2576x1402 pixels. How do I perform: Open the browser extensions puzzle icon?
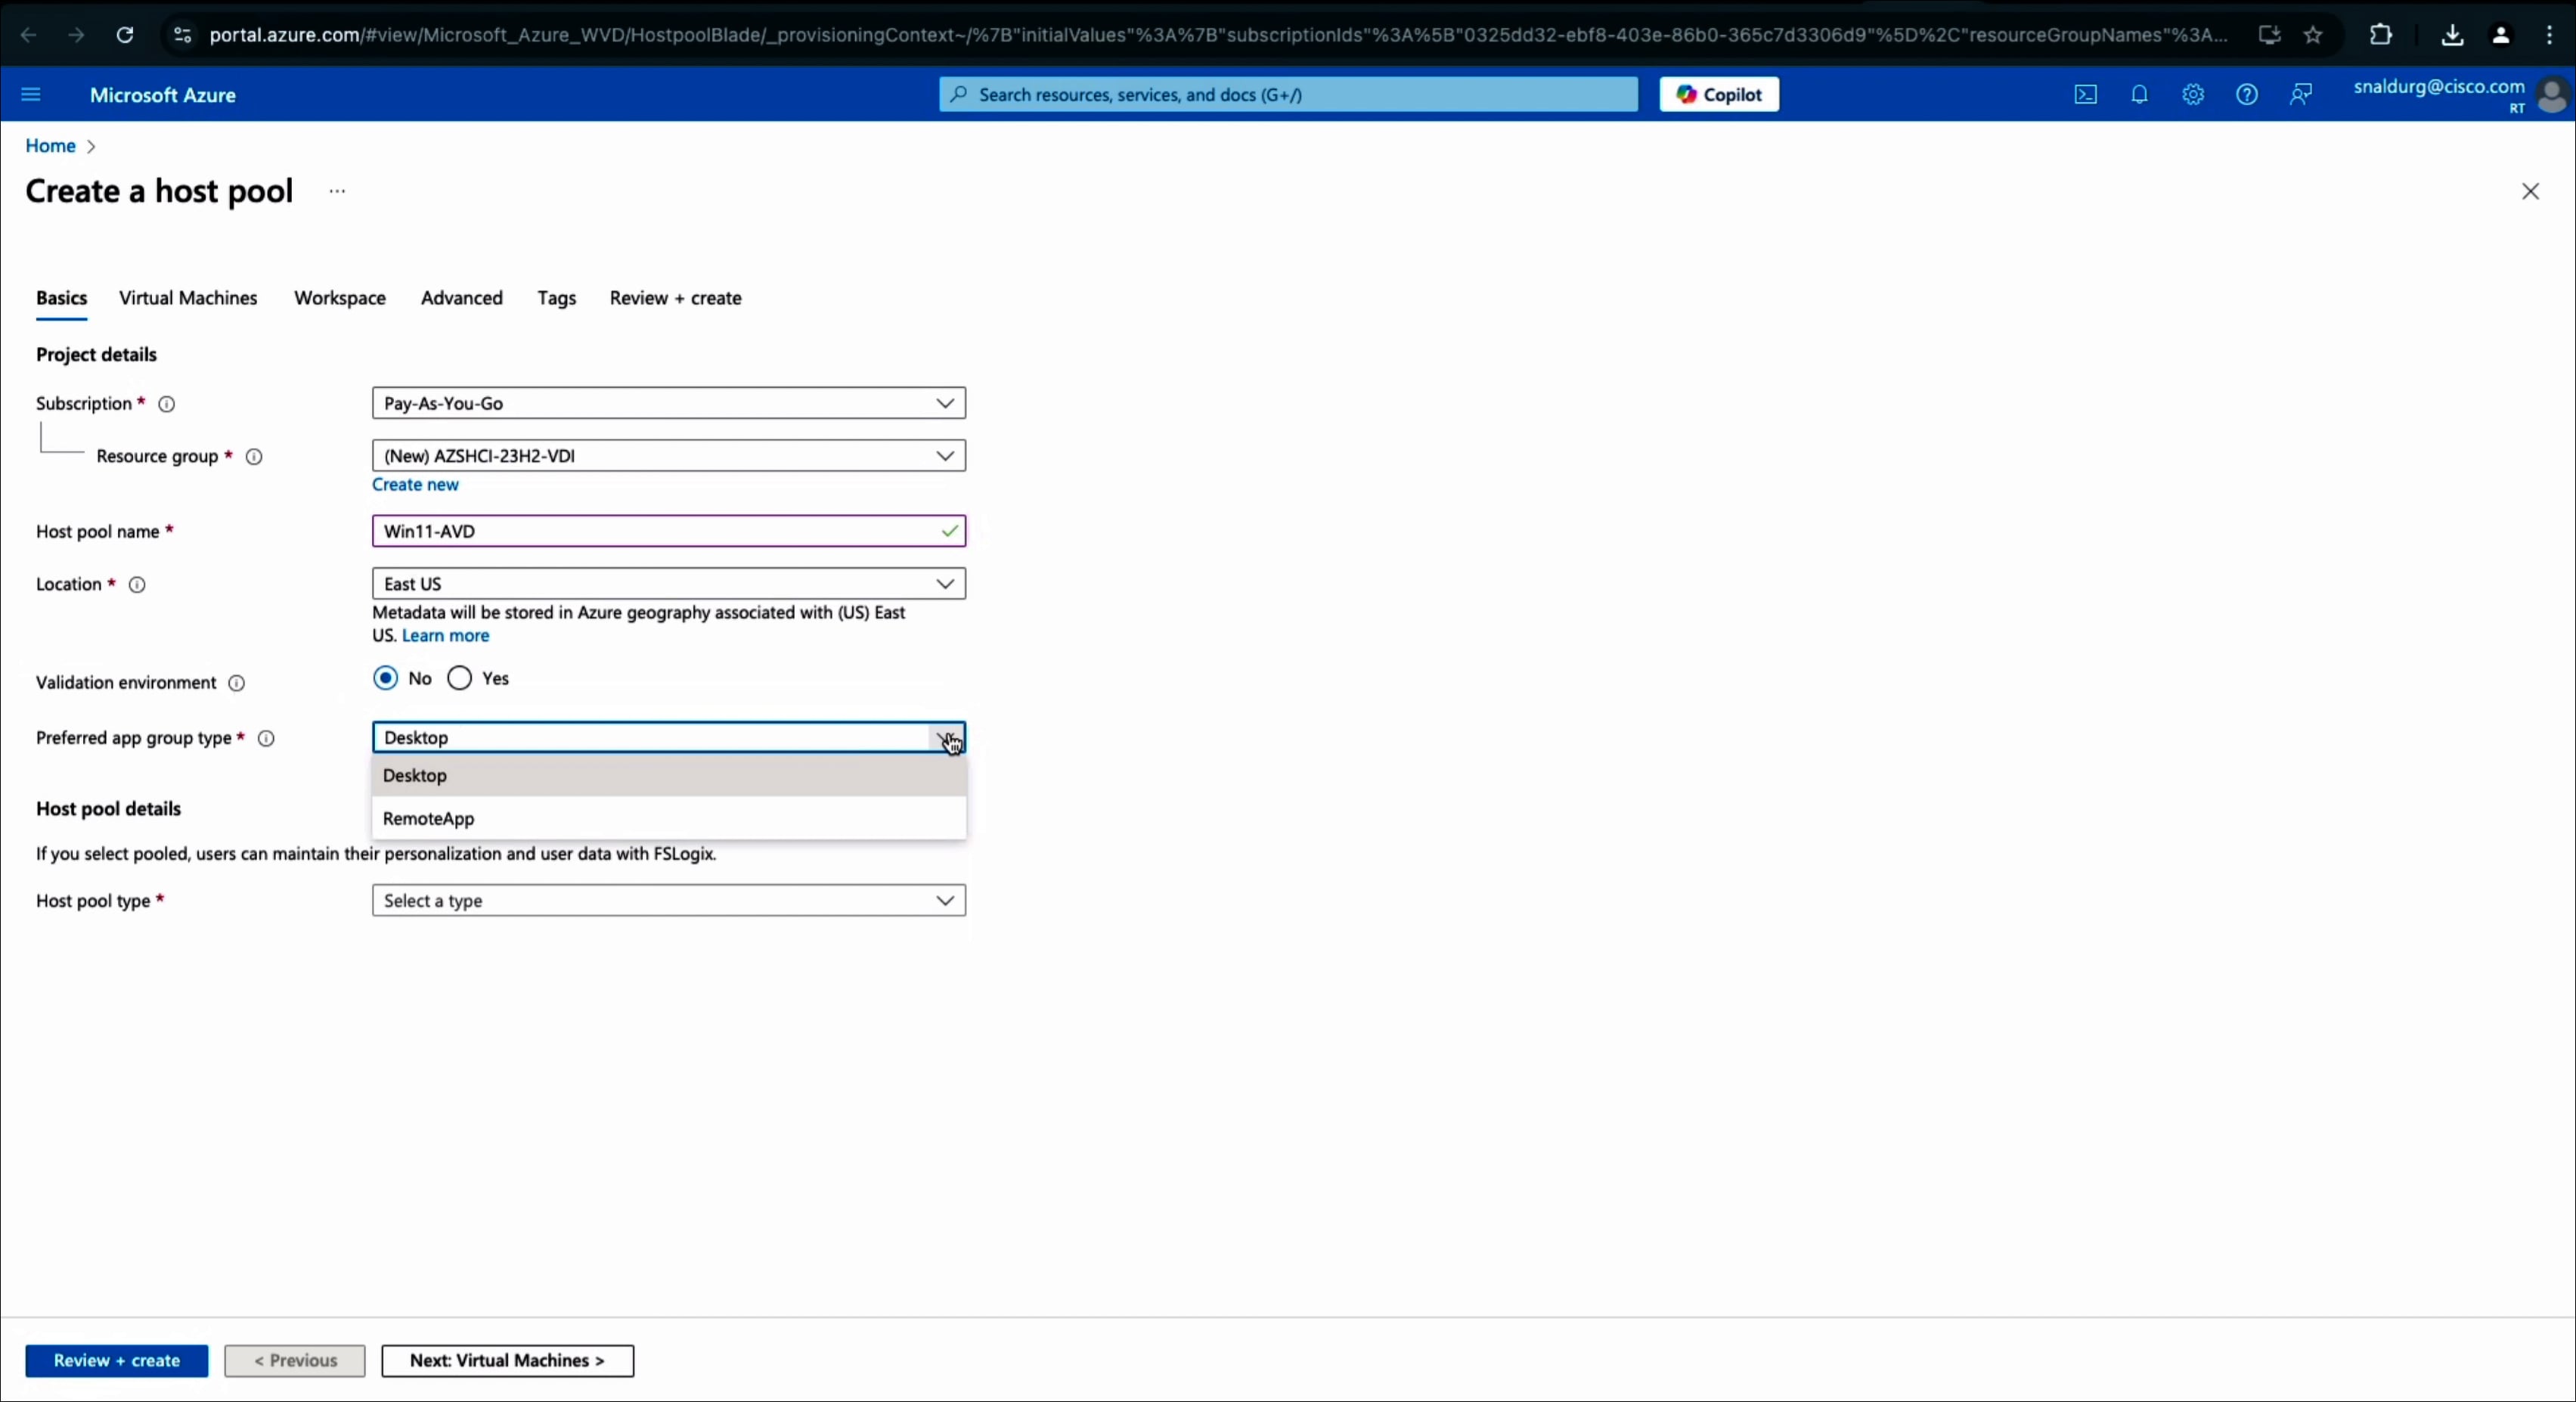[2381, 35]
